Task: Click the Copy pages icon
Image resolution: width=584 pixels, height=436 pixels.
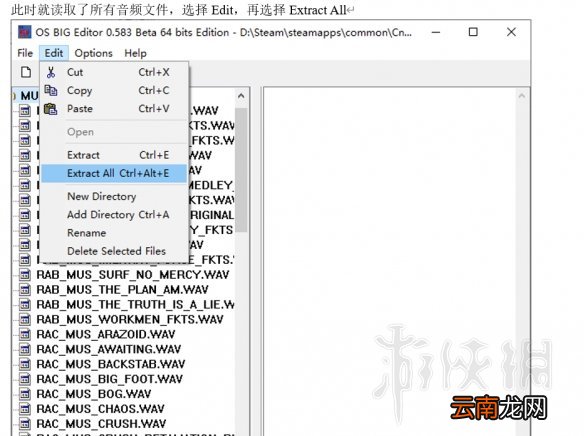Action: 51,90
